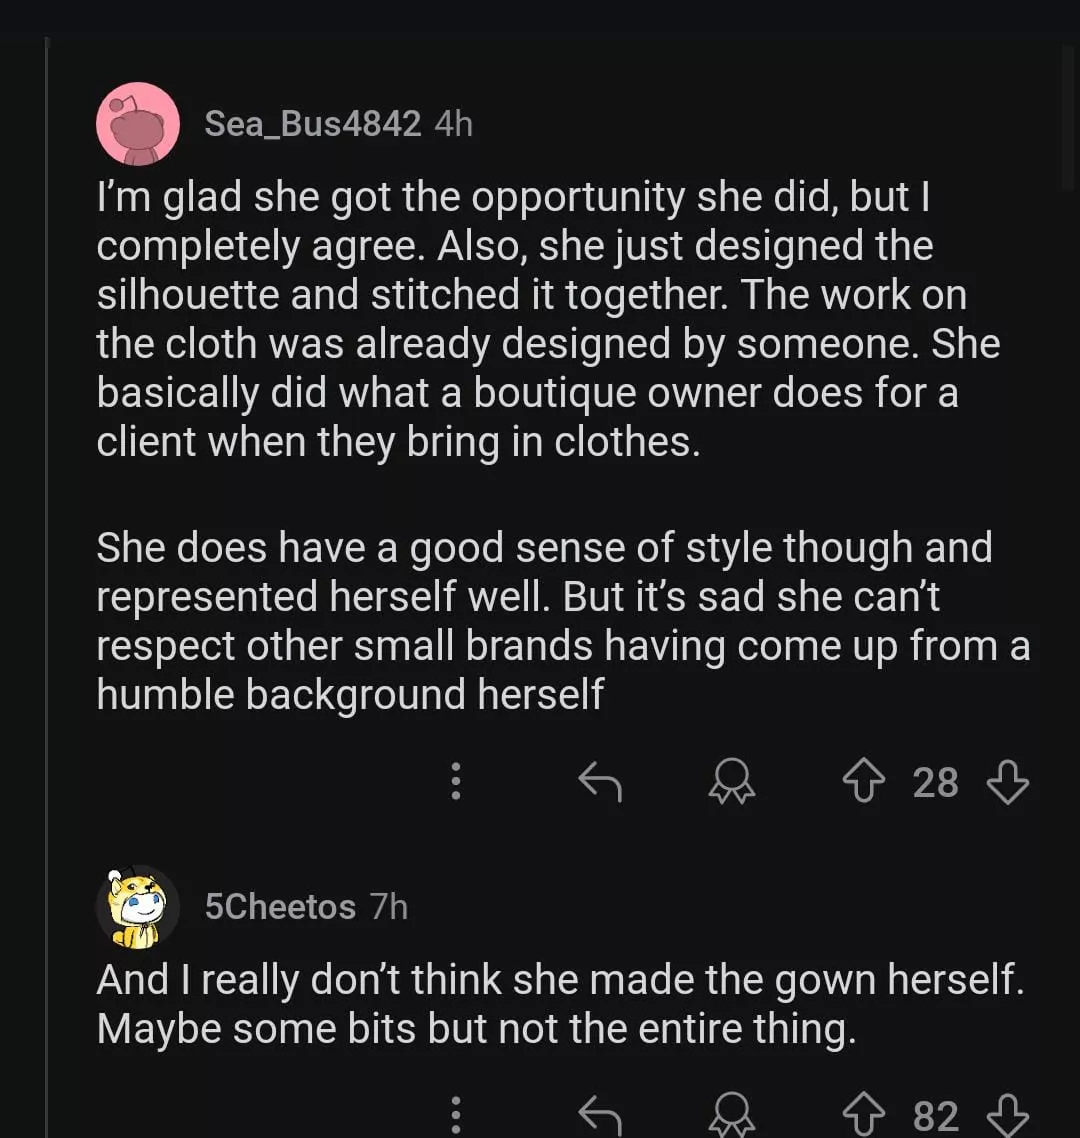Tap the Sea_Bus4842 username
The width and height of the screenshot is (1080, 1138).
(x=312, y=124)
